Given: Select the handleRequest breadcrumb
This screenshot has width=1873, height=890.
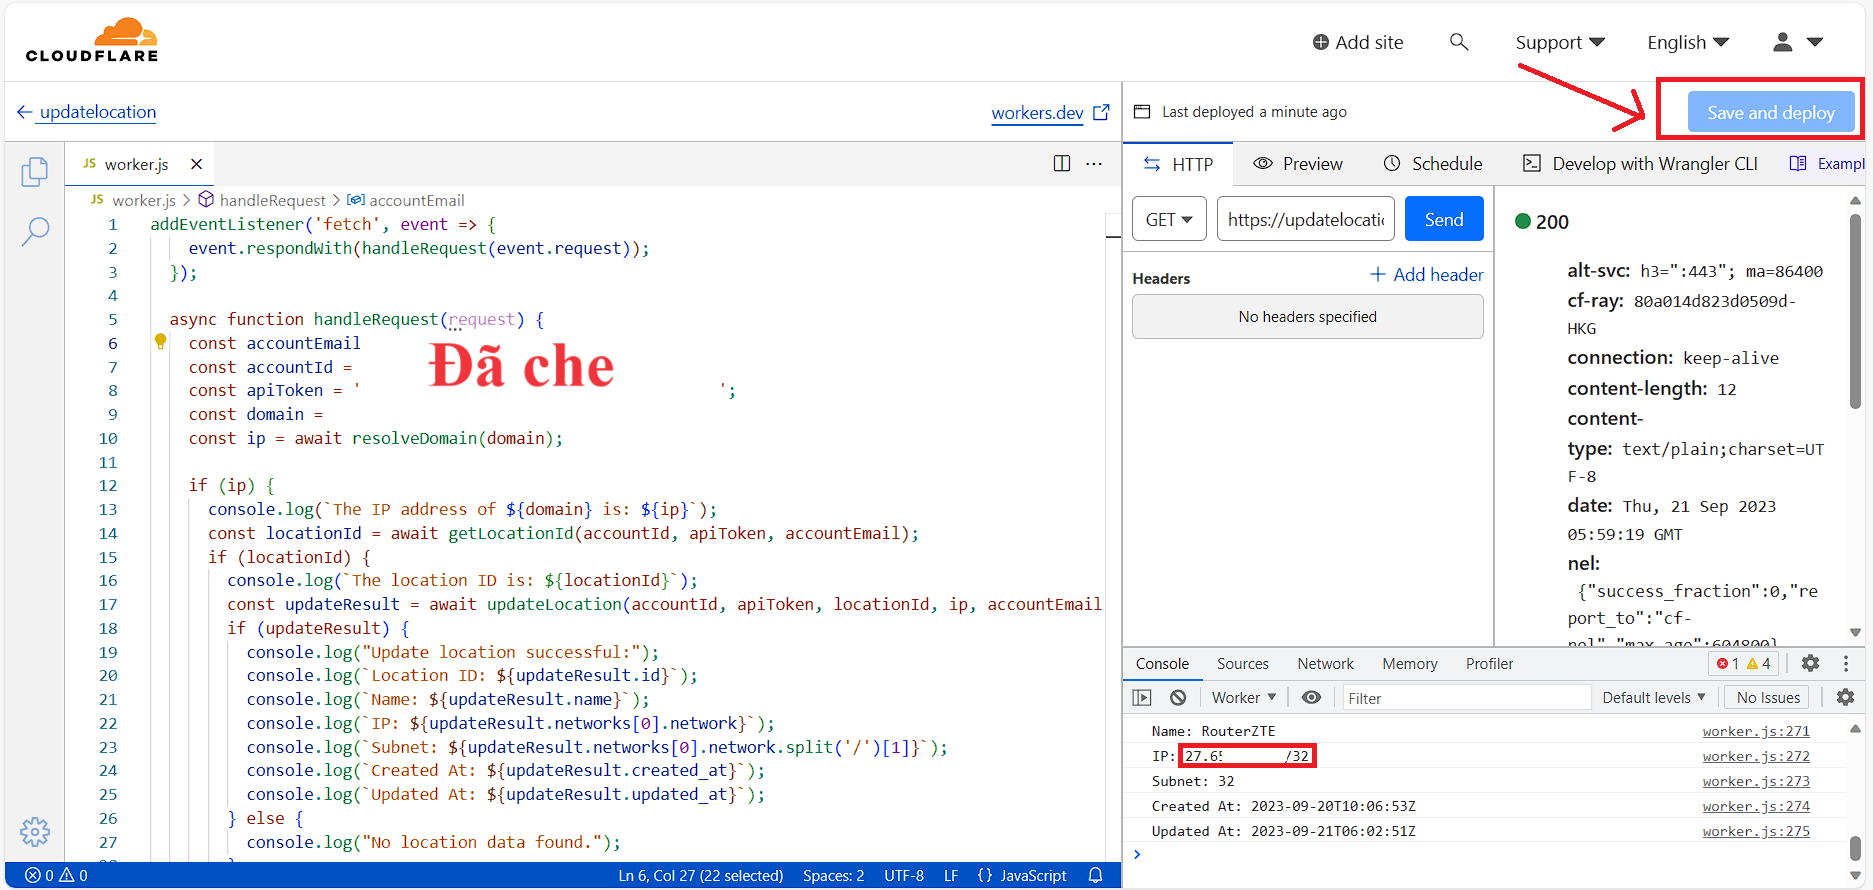Looking at the screenshot, I should [x=262, y=200].
